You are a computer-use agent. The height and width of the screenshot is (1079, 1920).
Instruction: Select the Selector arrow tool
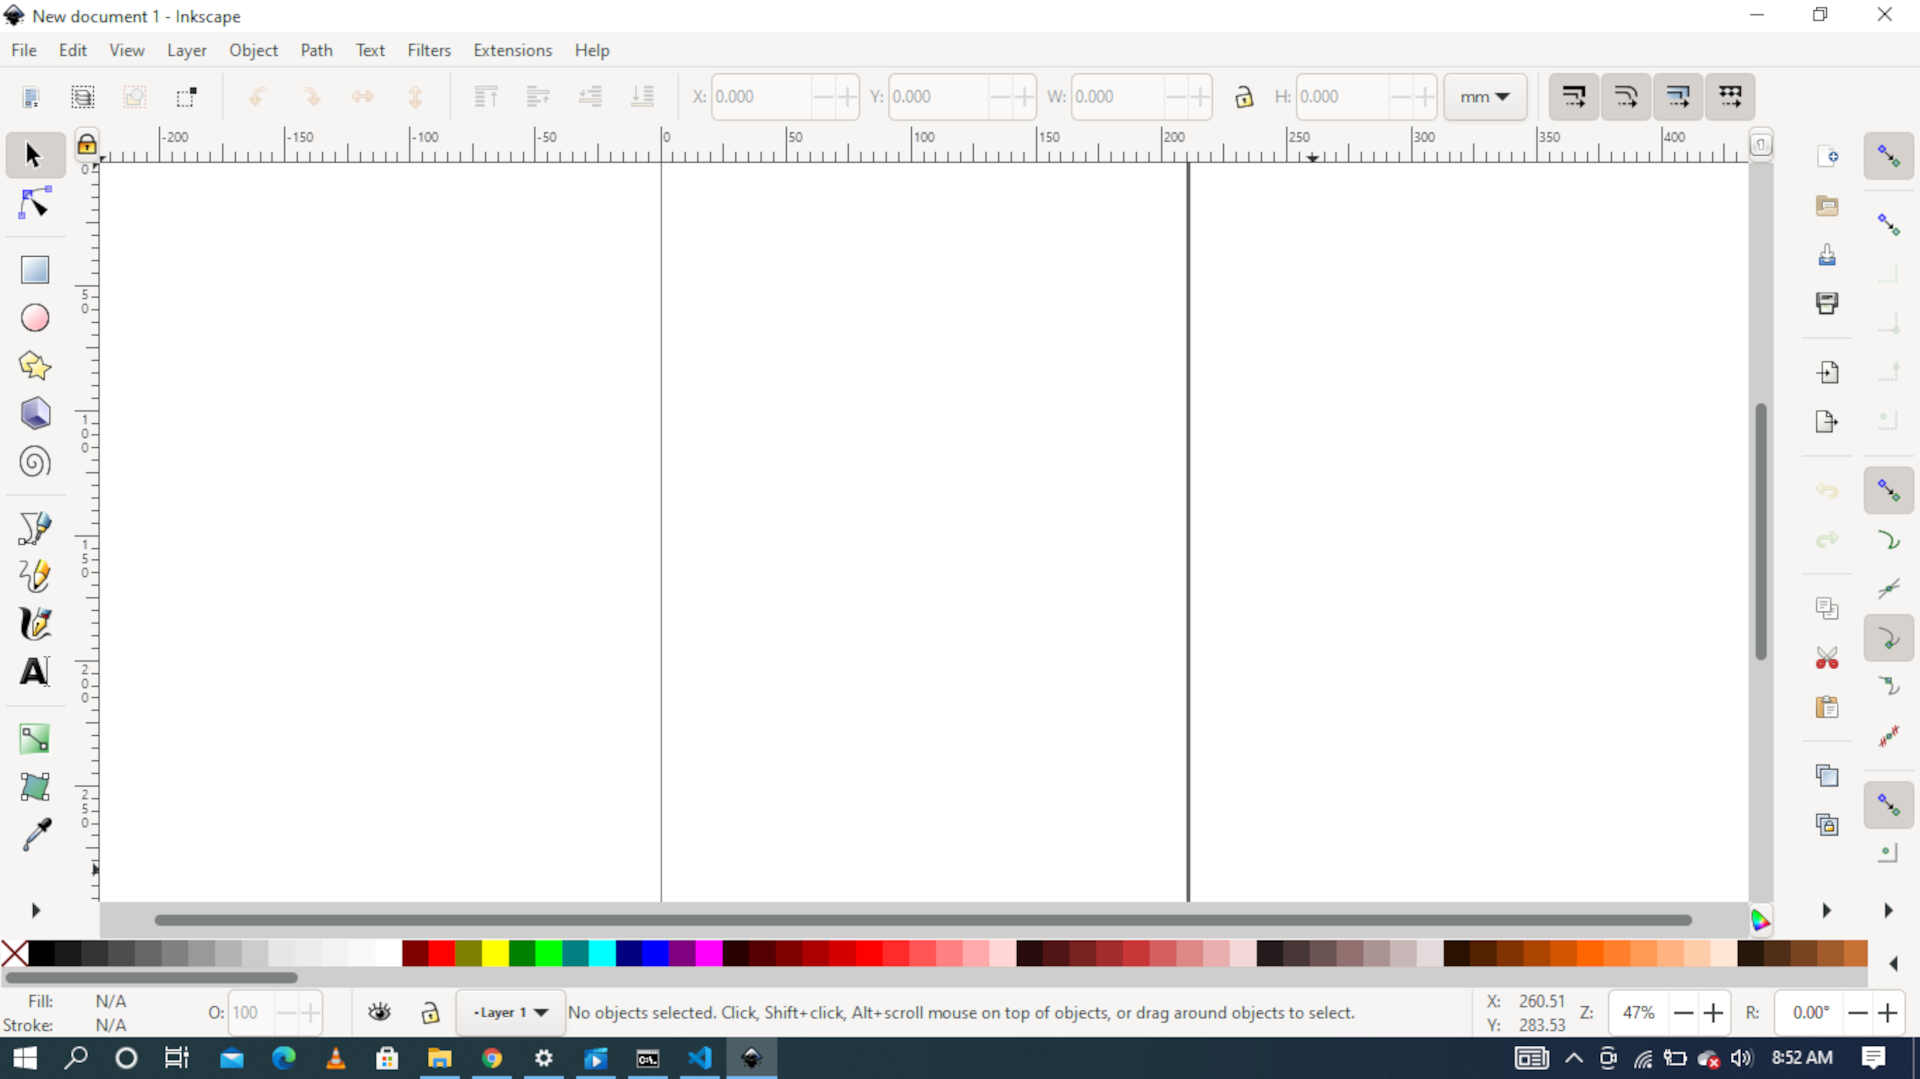(34, 155)
